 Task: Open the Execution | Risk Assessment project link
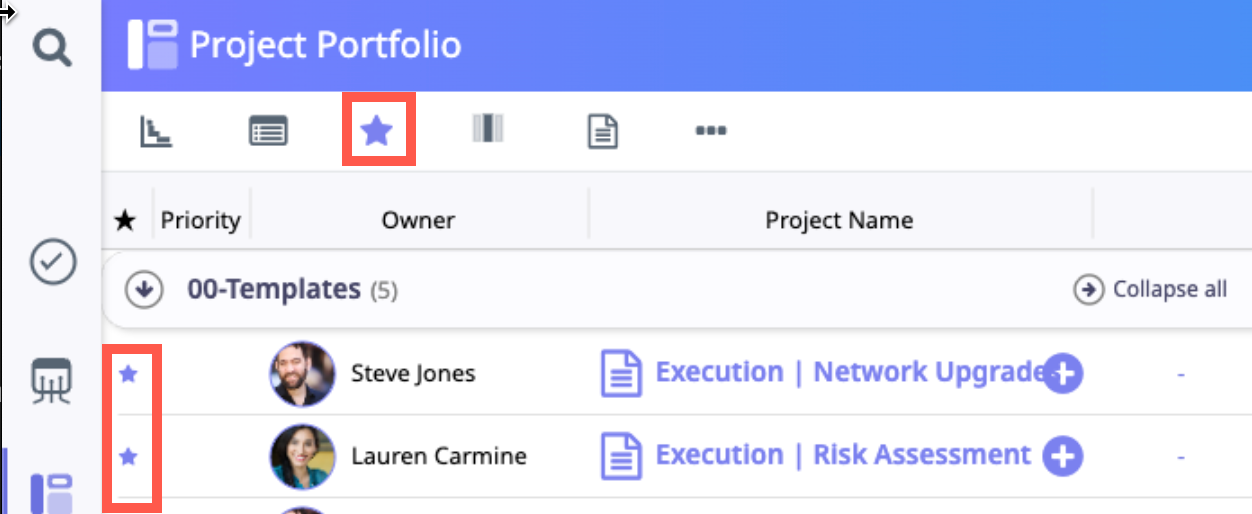[x=842, y=456]
